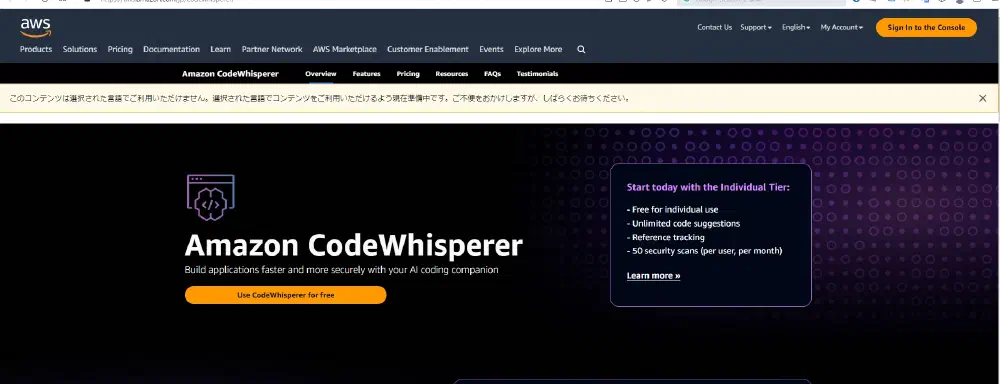Expand the My Account dropdown

[x=841, y=27]
